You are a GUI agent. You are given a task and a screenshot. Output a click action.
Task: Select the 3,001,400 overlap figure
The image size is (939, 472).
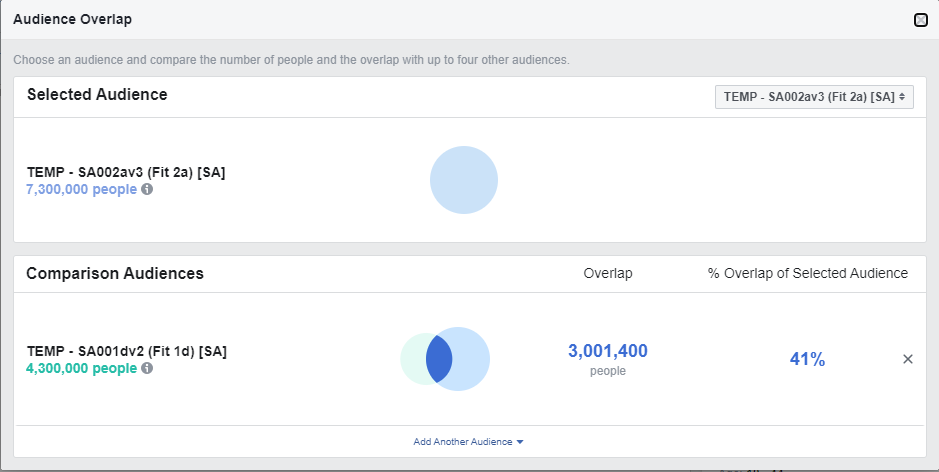click(608, 351)
